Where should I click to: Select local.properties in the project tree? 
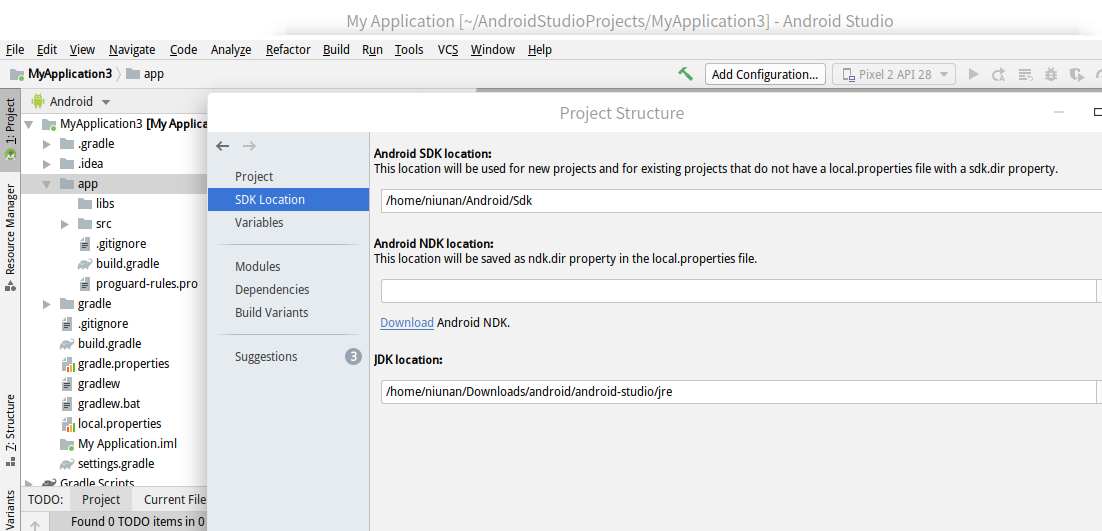point(119,424)
